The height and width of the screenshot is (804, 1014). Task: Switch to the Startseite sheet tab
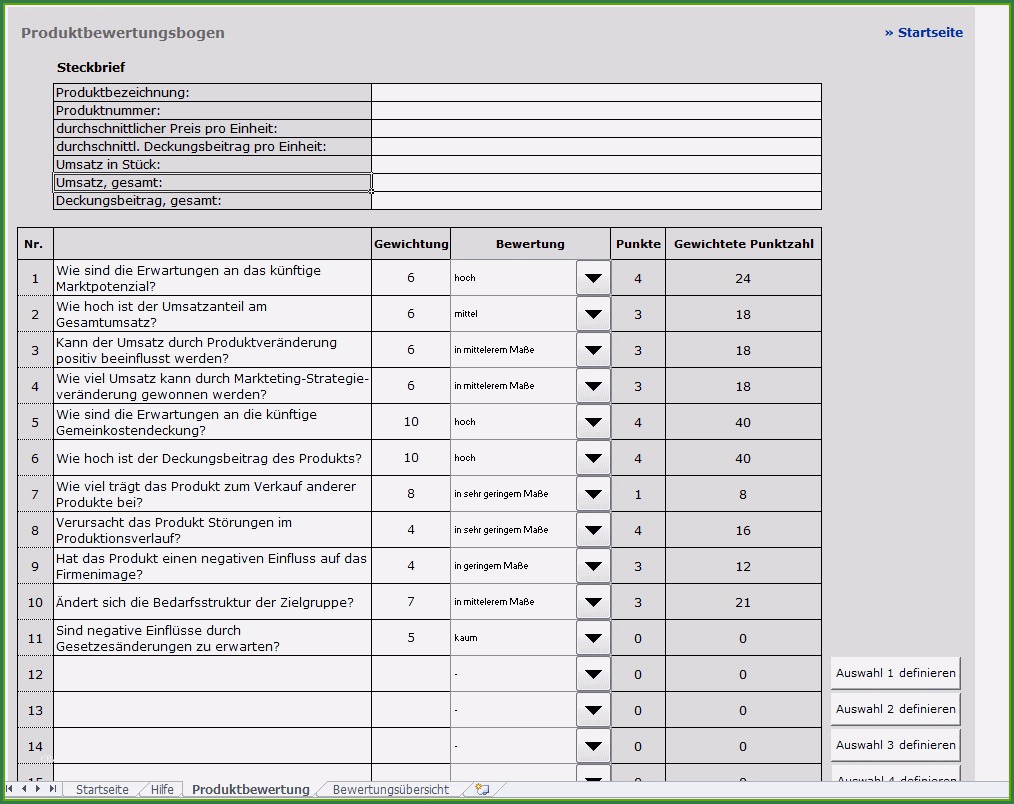click(102, 789)
